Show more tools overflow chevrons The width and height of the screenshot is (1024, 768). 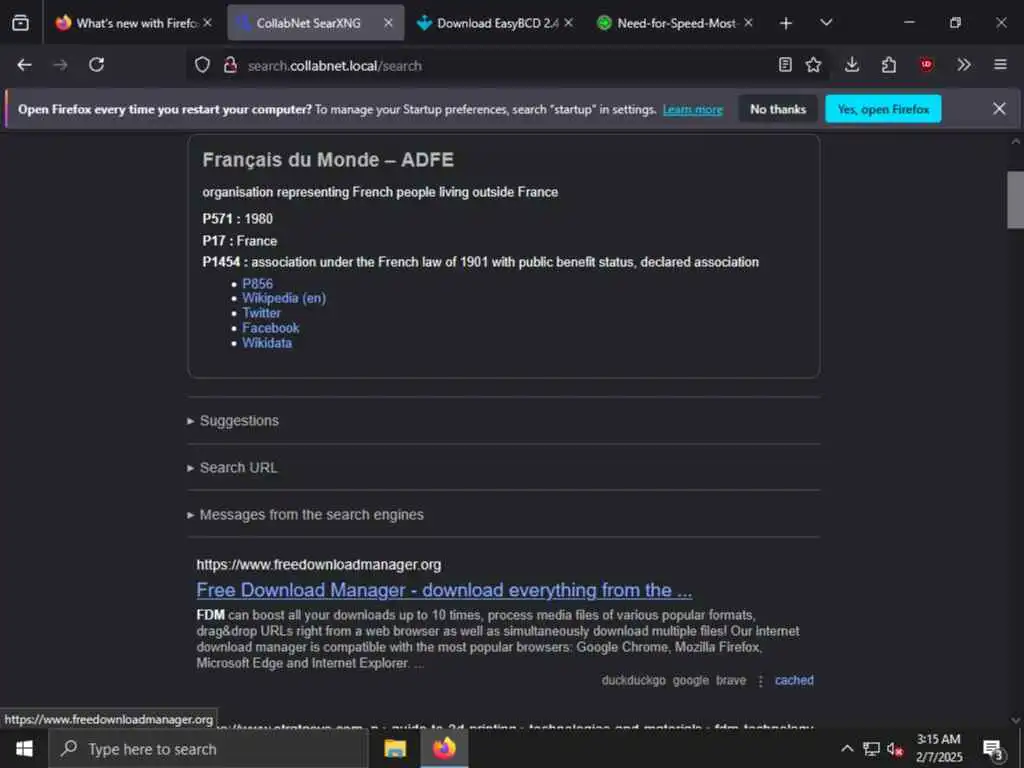tap(963, 65)
